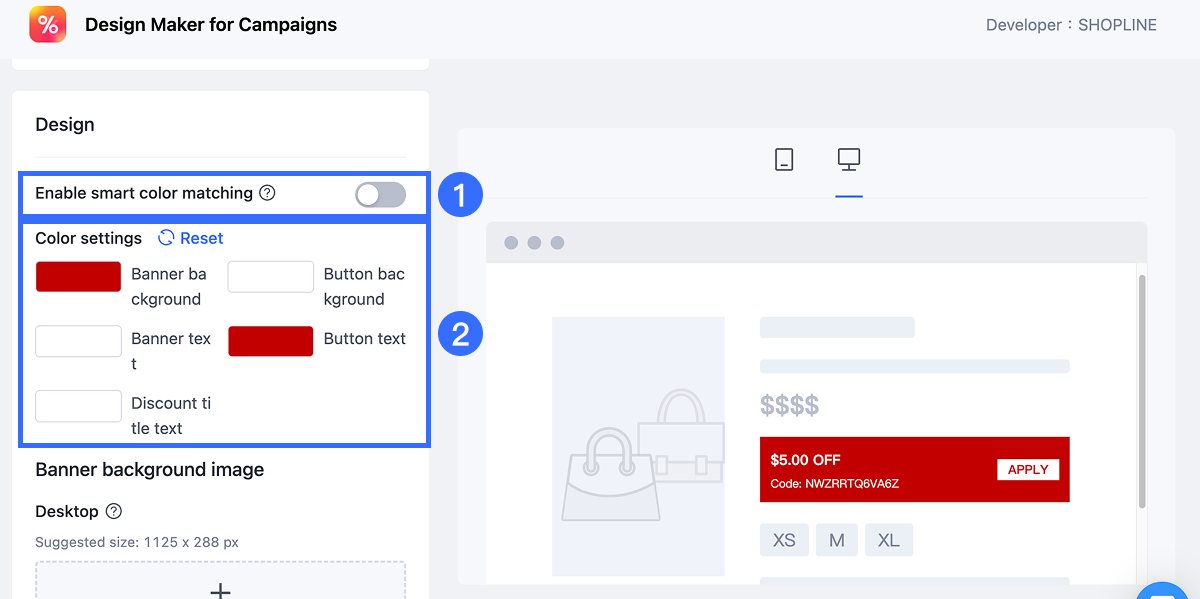
Task: Open the Discount title text color swatch
Action: tap(78, 406)
